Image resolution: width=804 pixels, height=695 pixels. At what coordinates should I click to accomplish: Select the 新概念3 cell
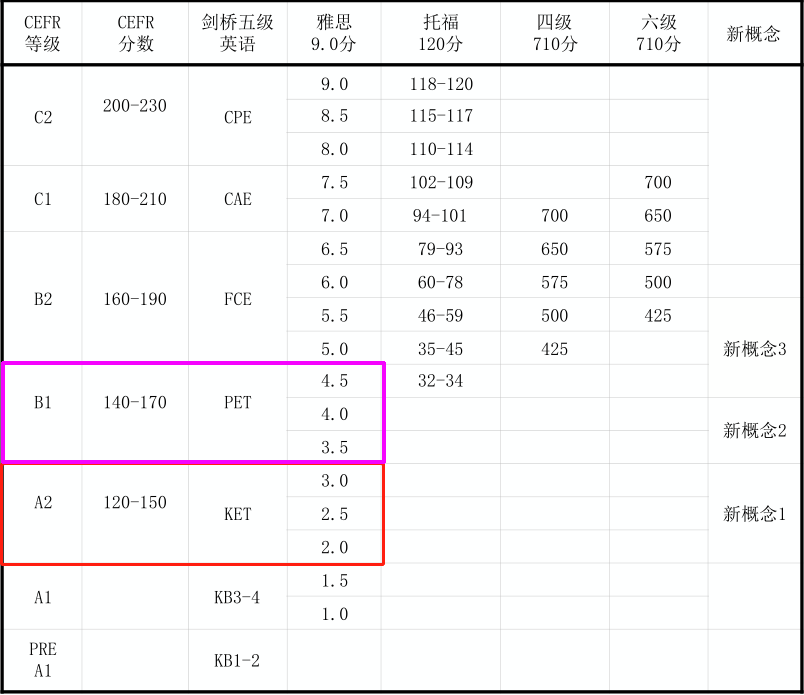(753, 348)
